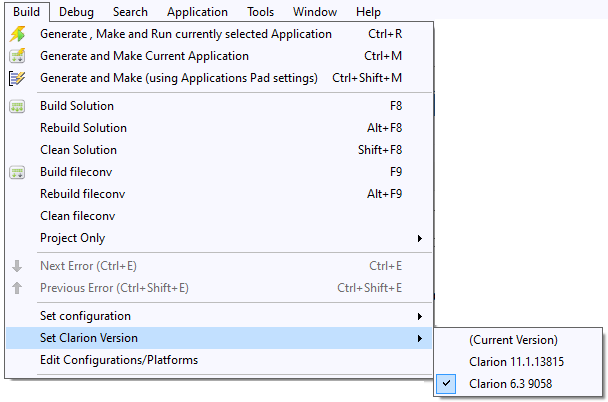Open the Tools menu

pos(260,12)
